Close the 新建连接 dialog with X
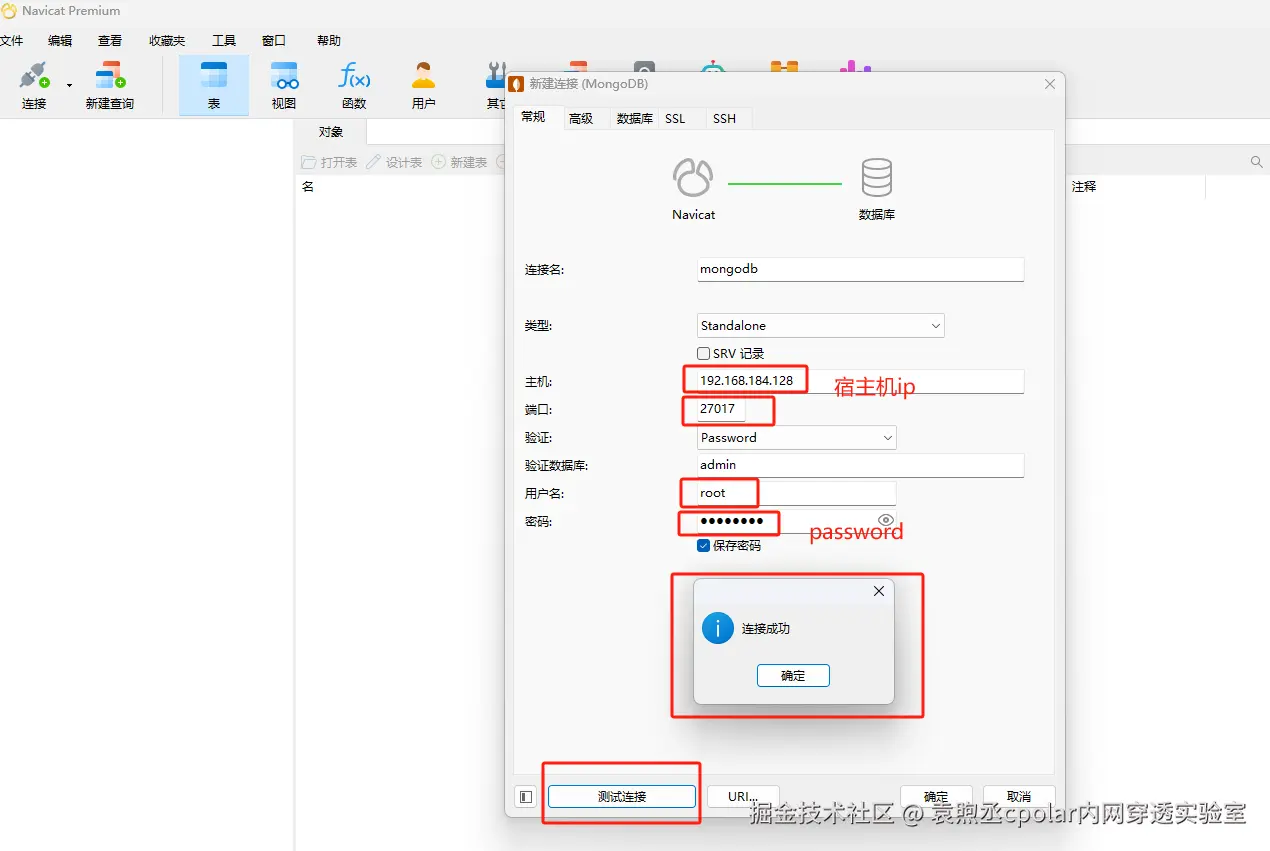 (x=1050, y=84)
